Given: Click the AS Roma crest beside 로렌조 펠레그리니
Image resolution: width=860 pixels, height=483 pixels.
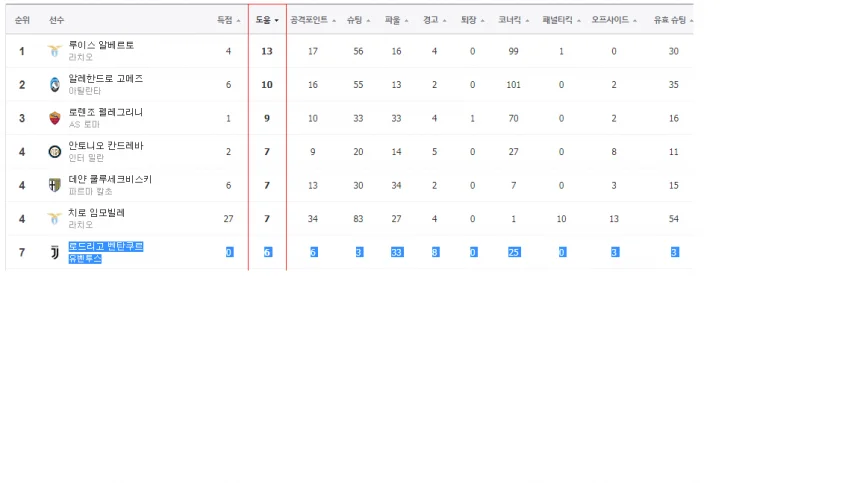Looking at the screenshot, I should click(54, 118).
